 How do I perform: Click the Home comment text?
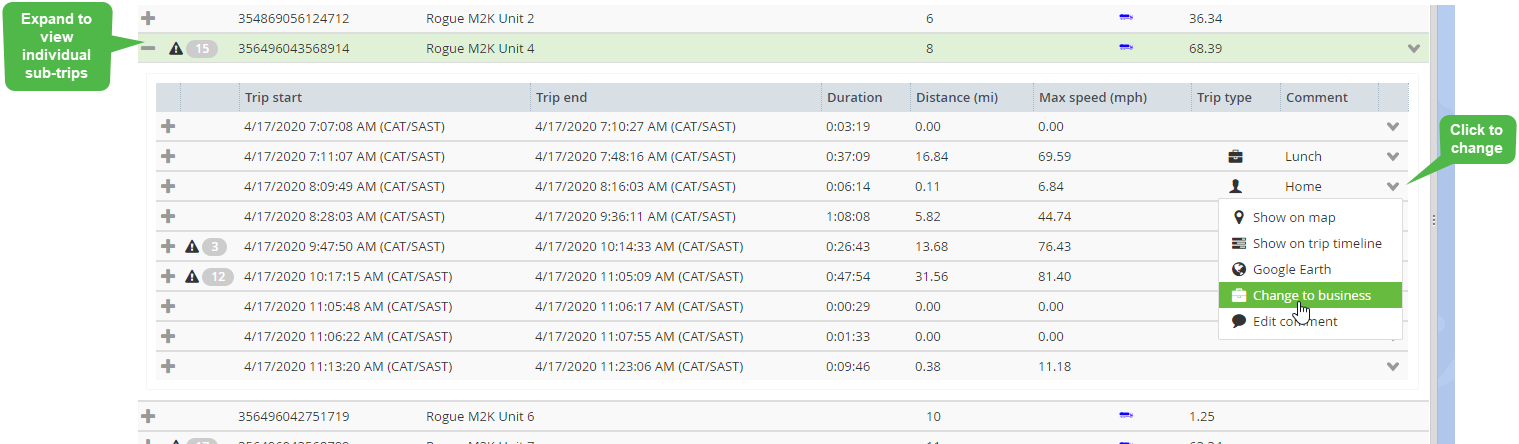click(x=1303, y=186)
